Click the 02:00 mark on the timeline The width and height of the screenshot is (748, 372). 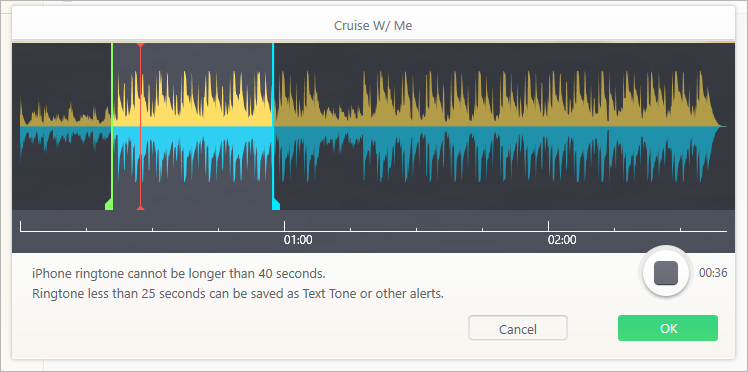pos(562,239)
